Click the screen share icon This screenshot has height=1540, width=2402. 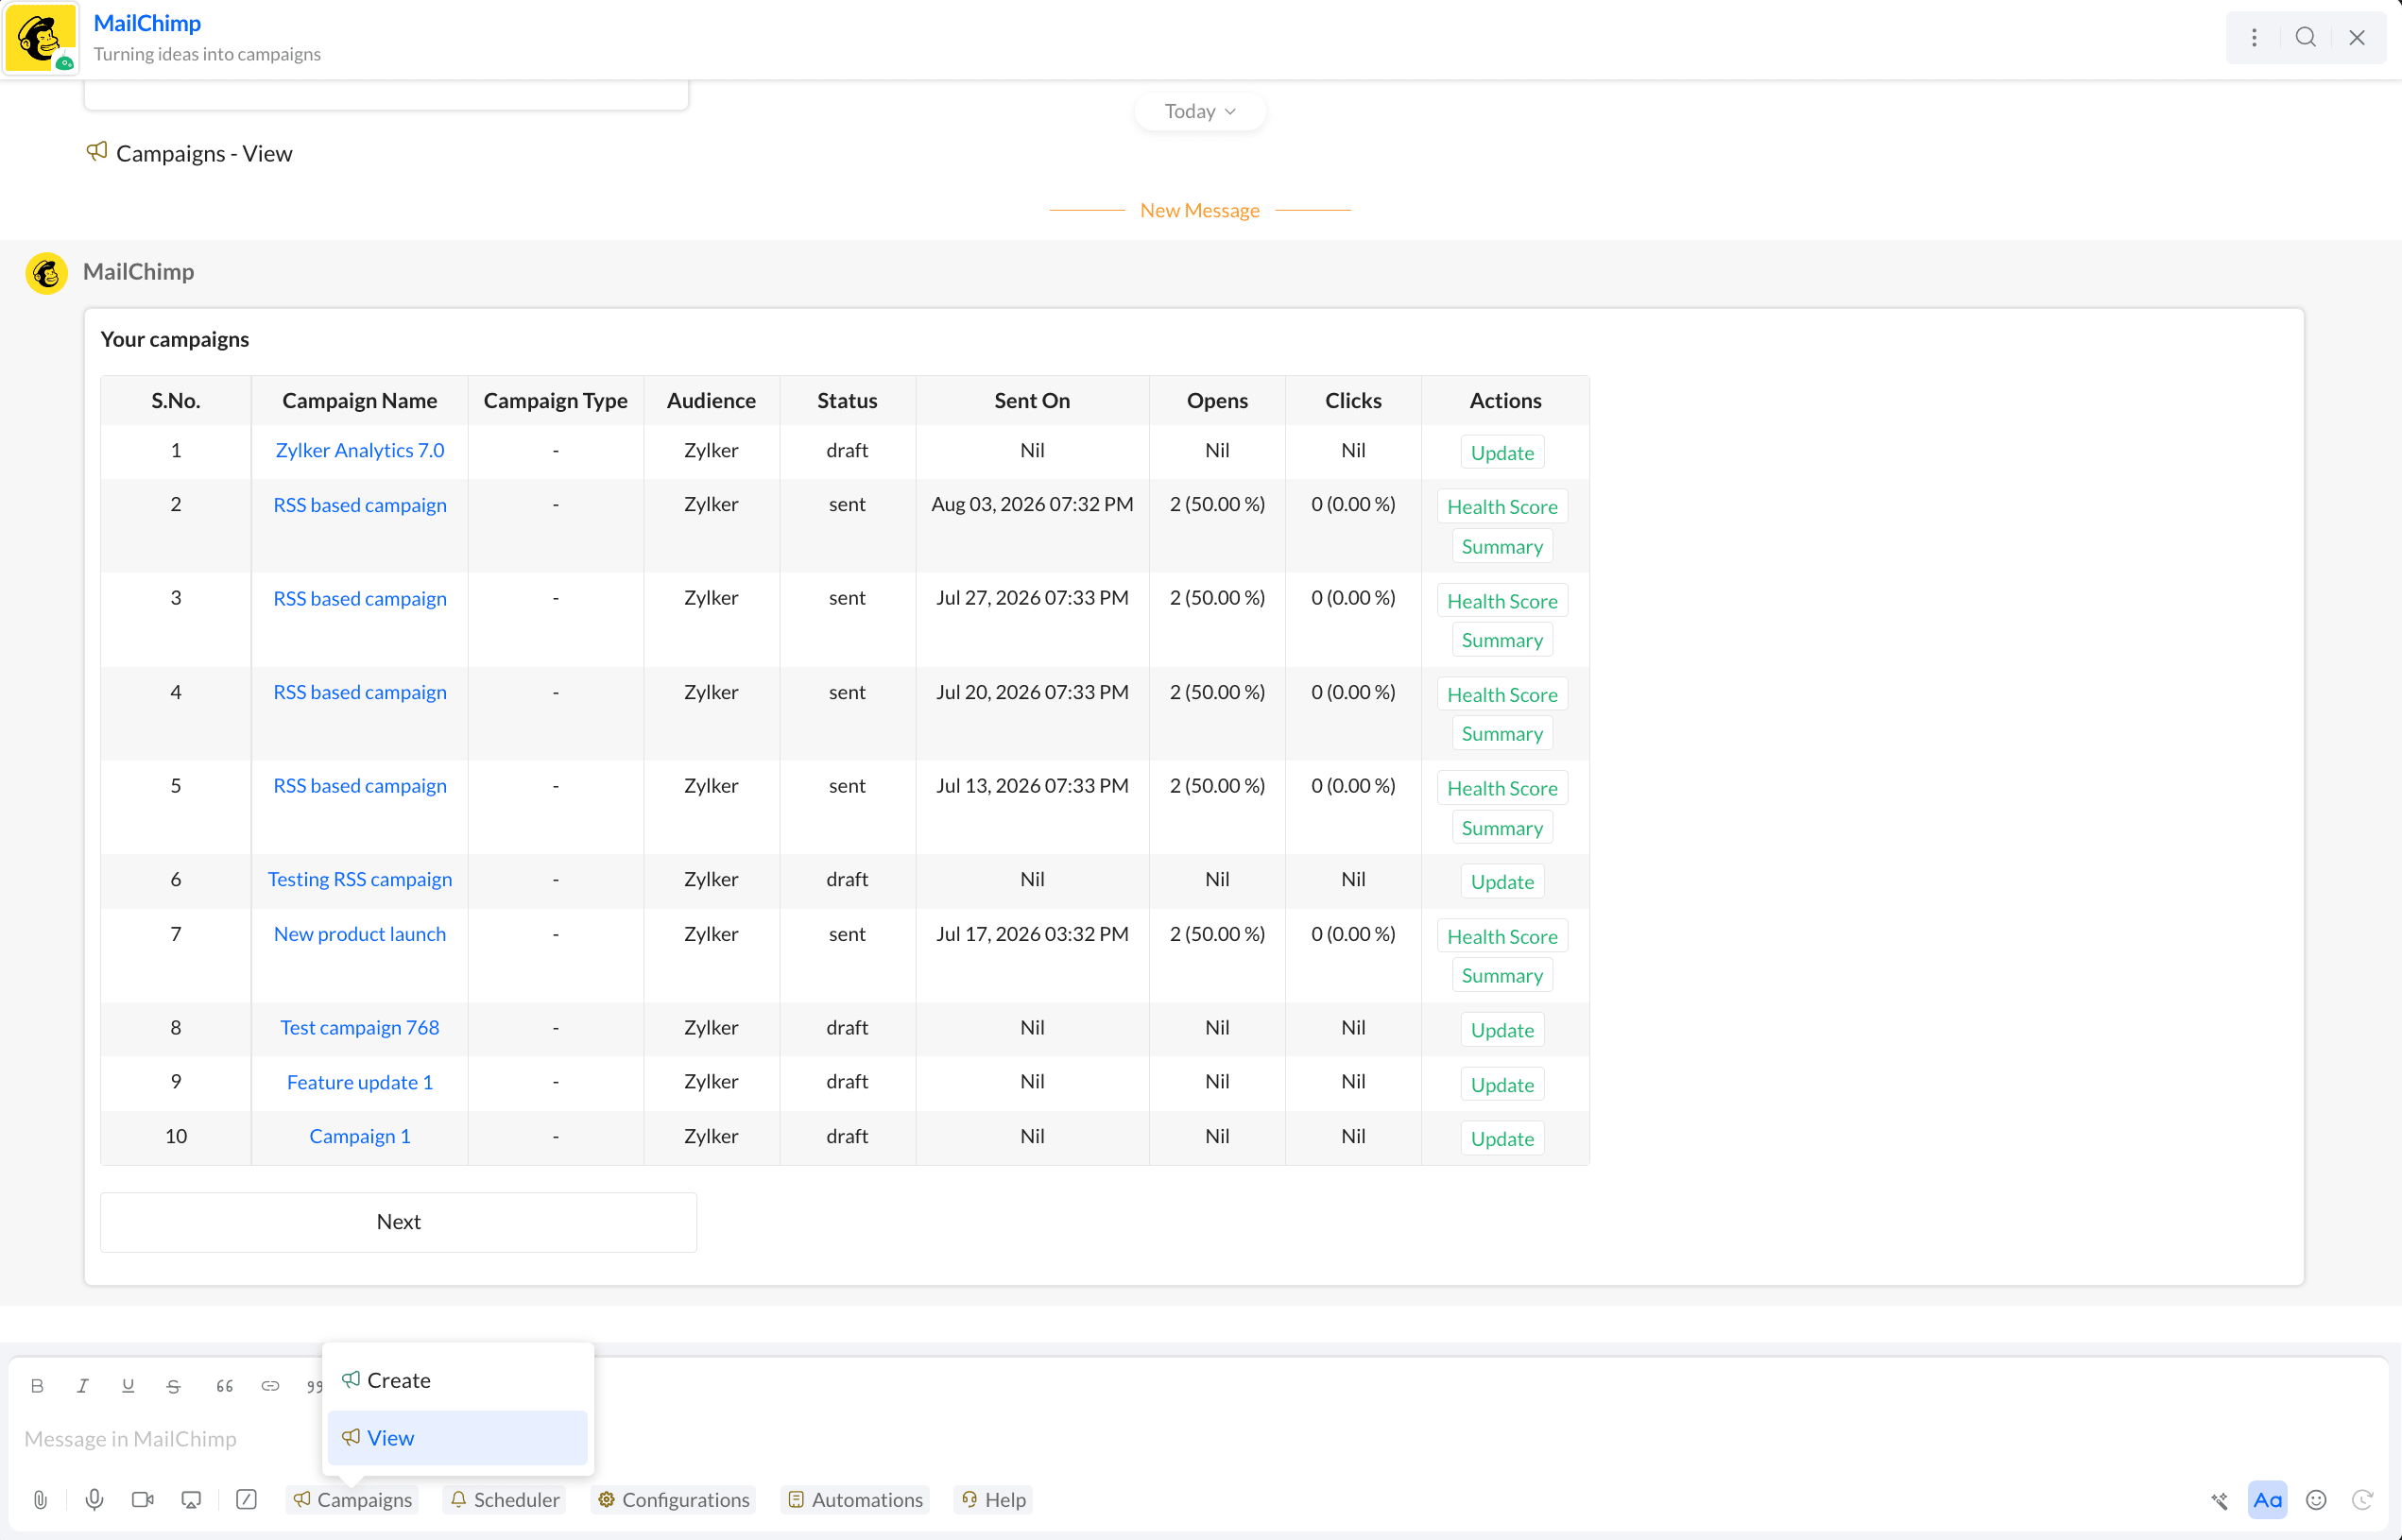tap(191, 1499)
